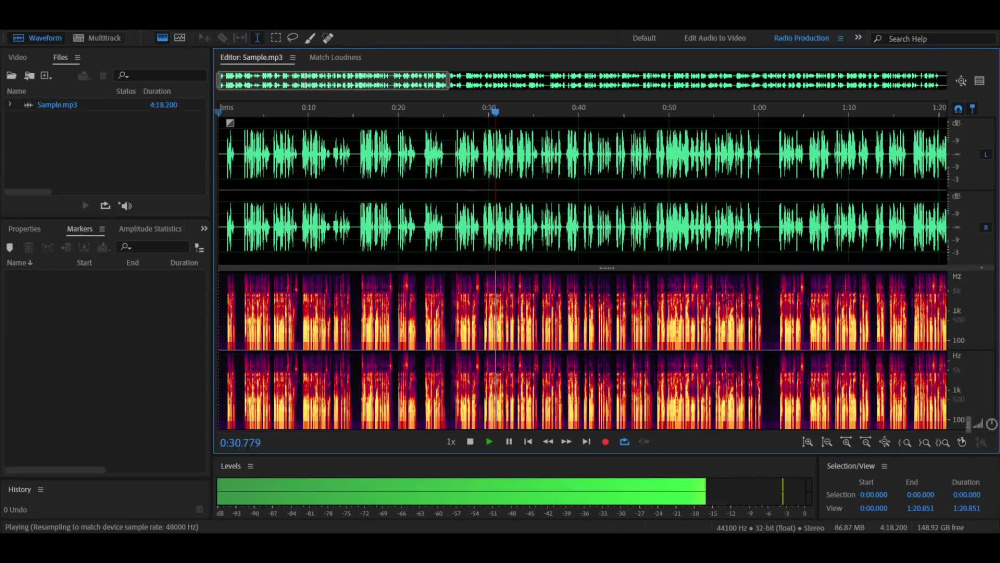The image size is (1000, 563).
Task: Switch to the Match Loudness tab
Action: [335, 57]
